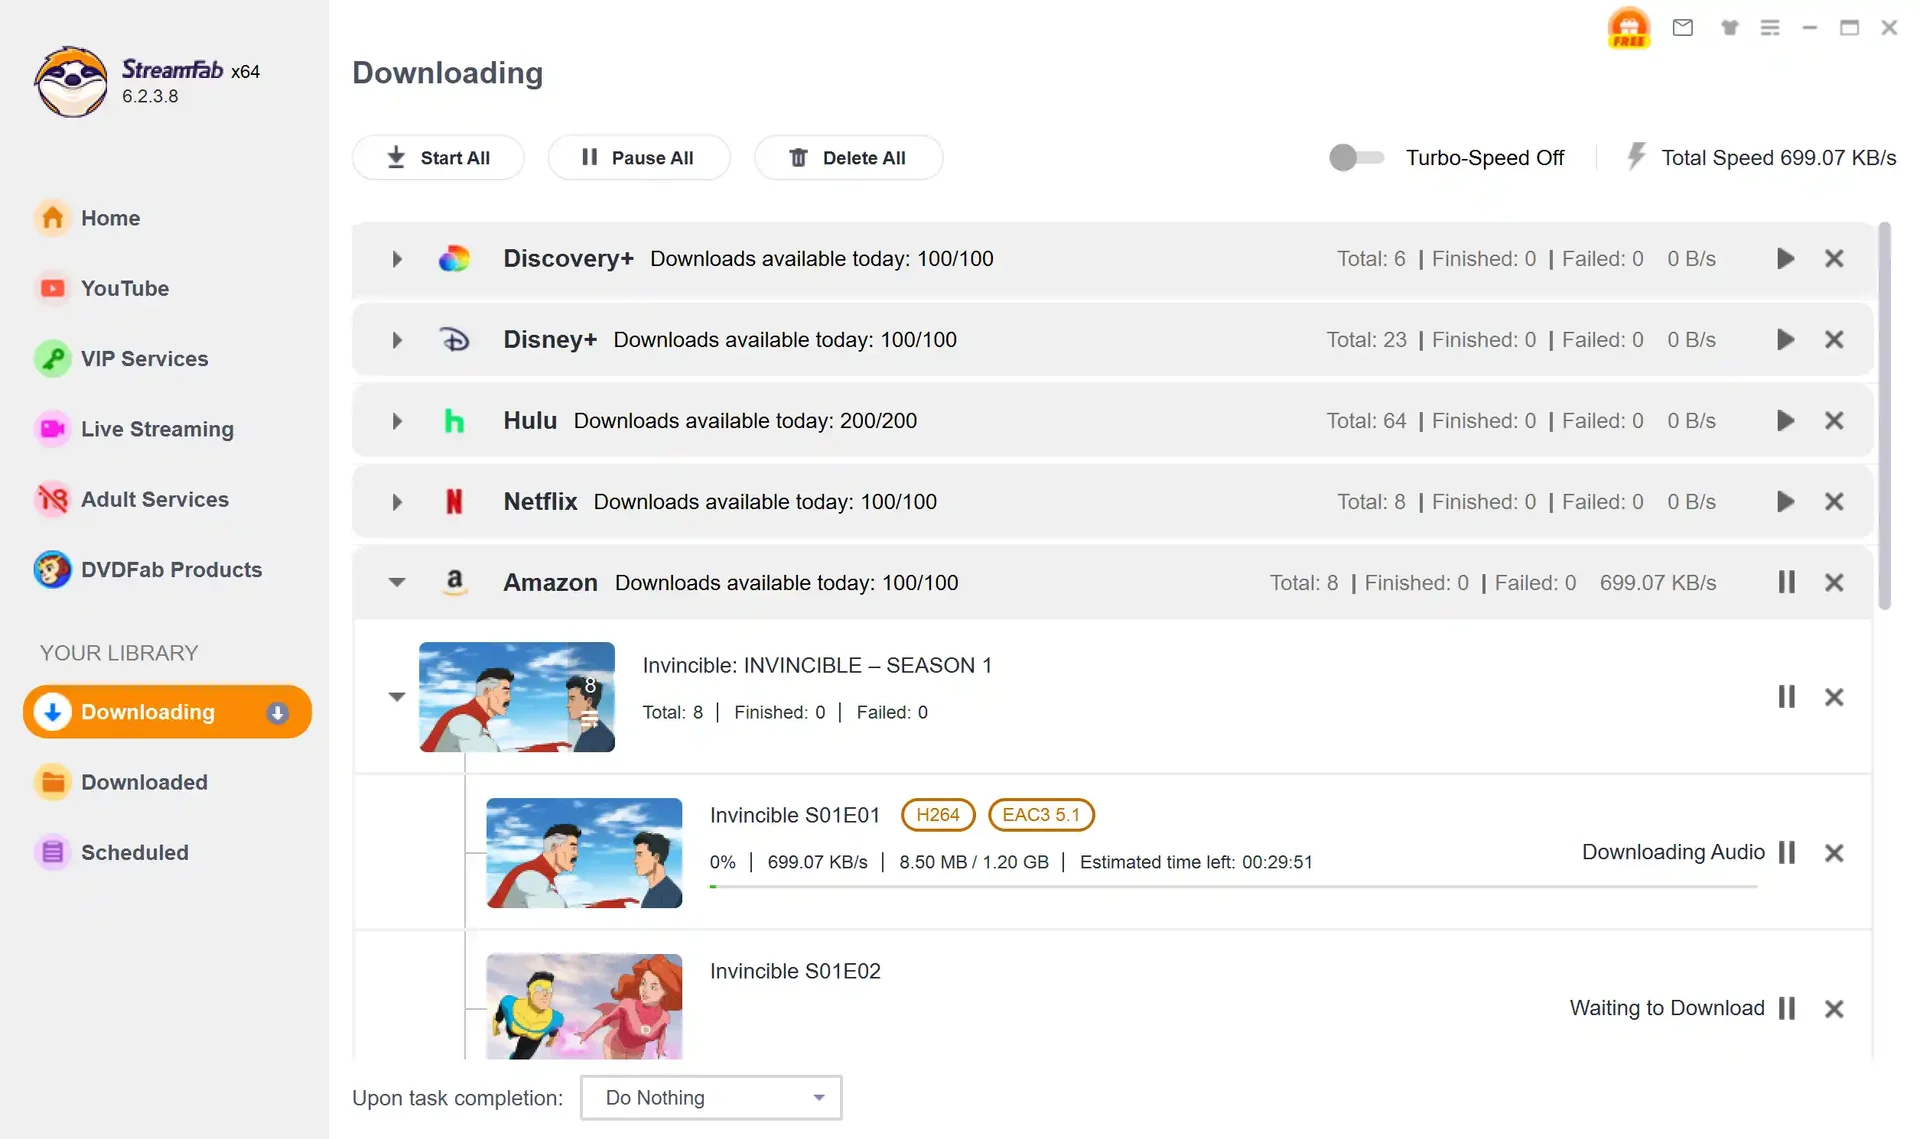Select the Downloading library item

[167, 712]
